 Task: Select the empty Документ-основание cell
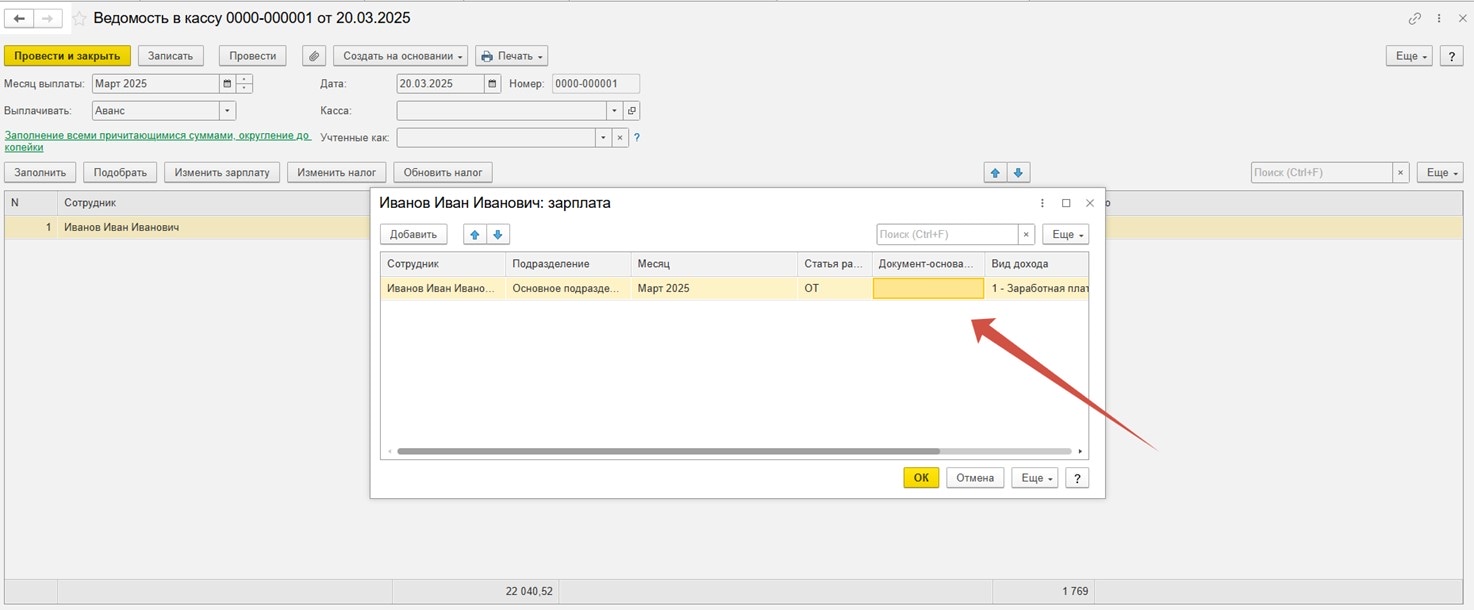[928, 289]
